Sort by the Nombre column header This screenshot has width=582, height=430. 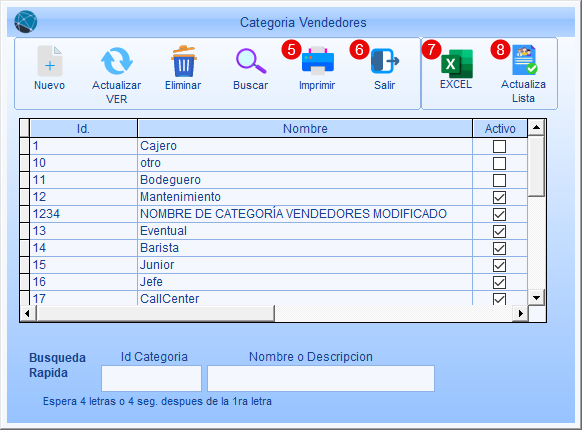click(x=305, y=128)
